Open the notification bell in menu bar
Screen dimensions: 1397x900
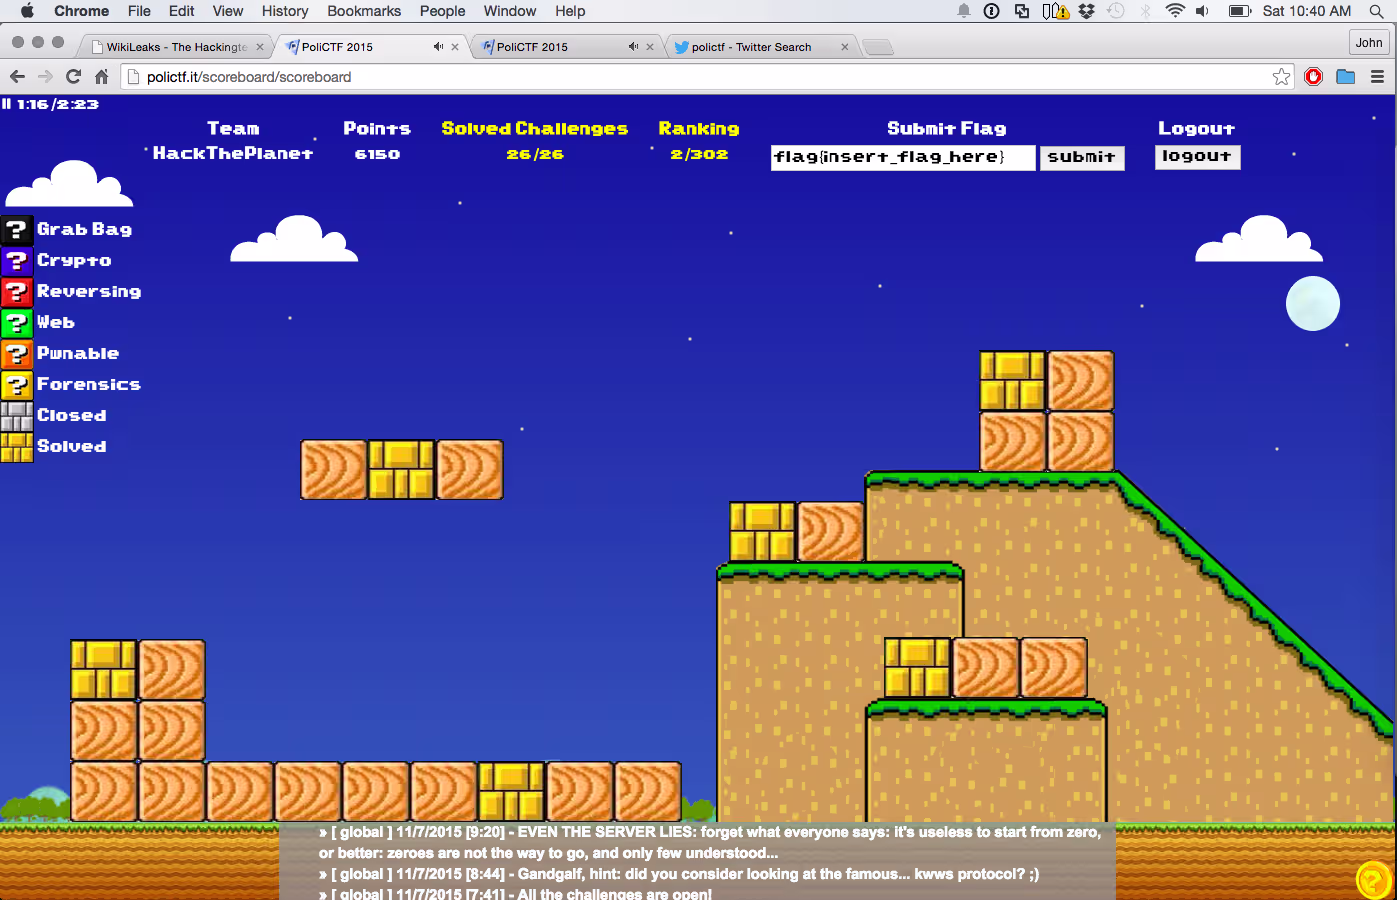[x=964, y=11]
